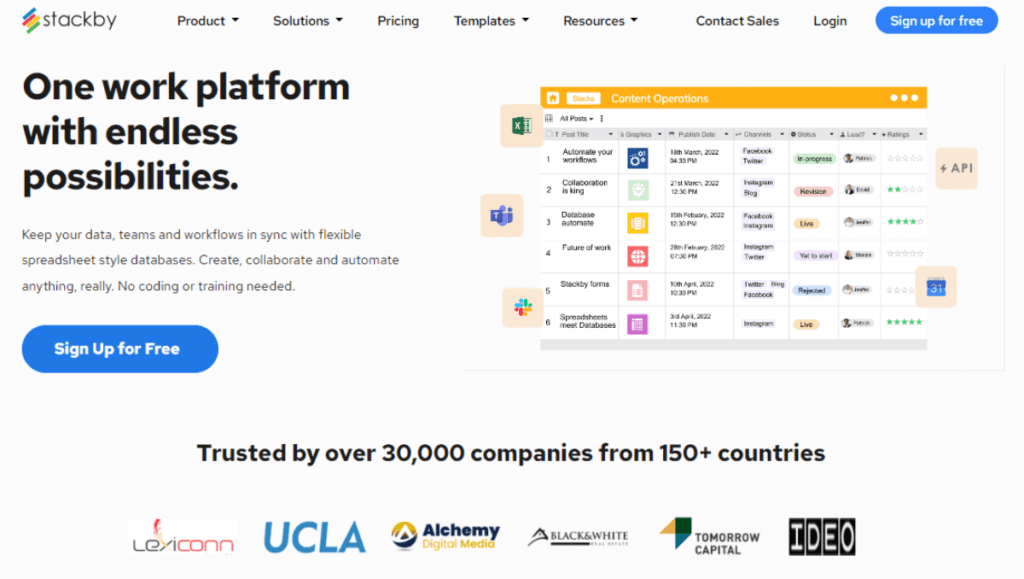Screen dimensions: 1024x579
Task: Click the Home icon in Content Operations header
Action: coord(551,98)
